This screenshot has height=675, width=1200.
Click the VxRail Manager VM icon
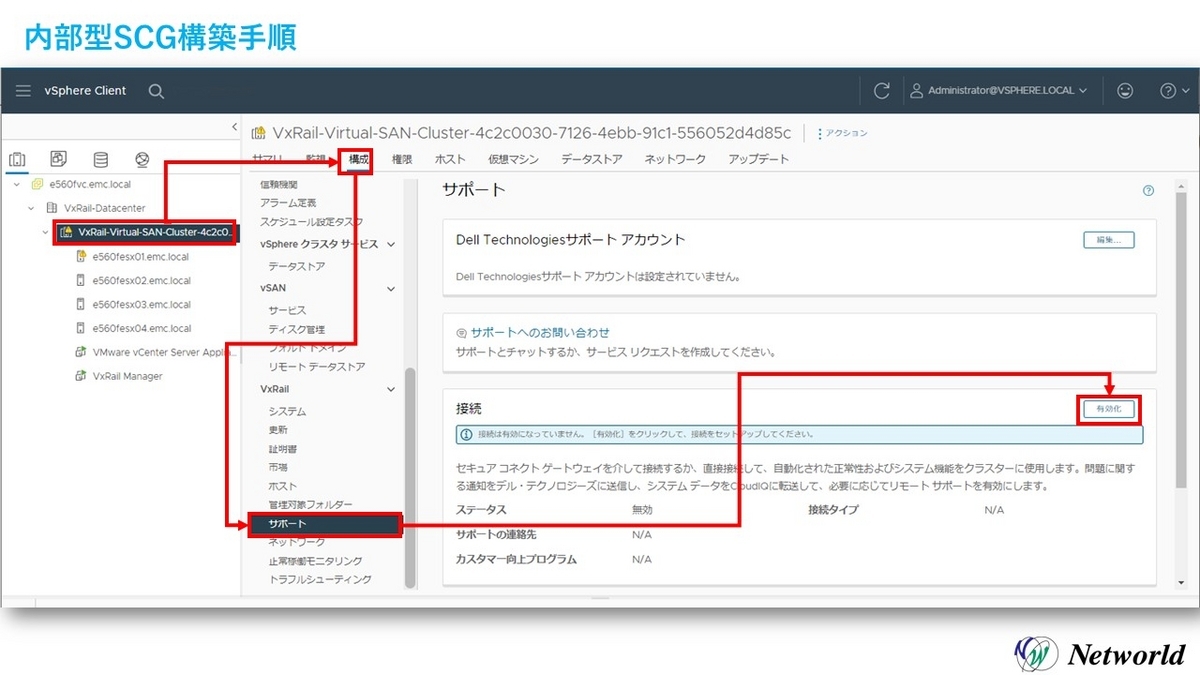[x=80, y=377]
